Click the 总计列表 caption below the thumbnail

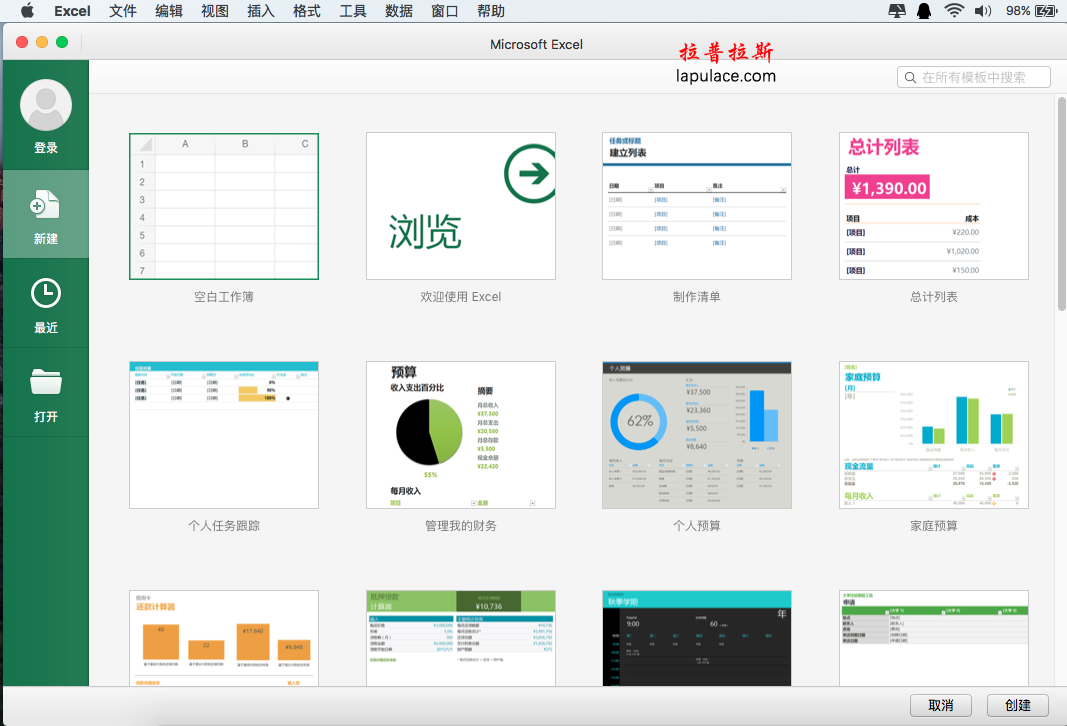pyautogui.click(x=934, y=297)
